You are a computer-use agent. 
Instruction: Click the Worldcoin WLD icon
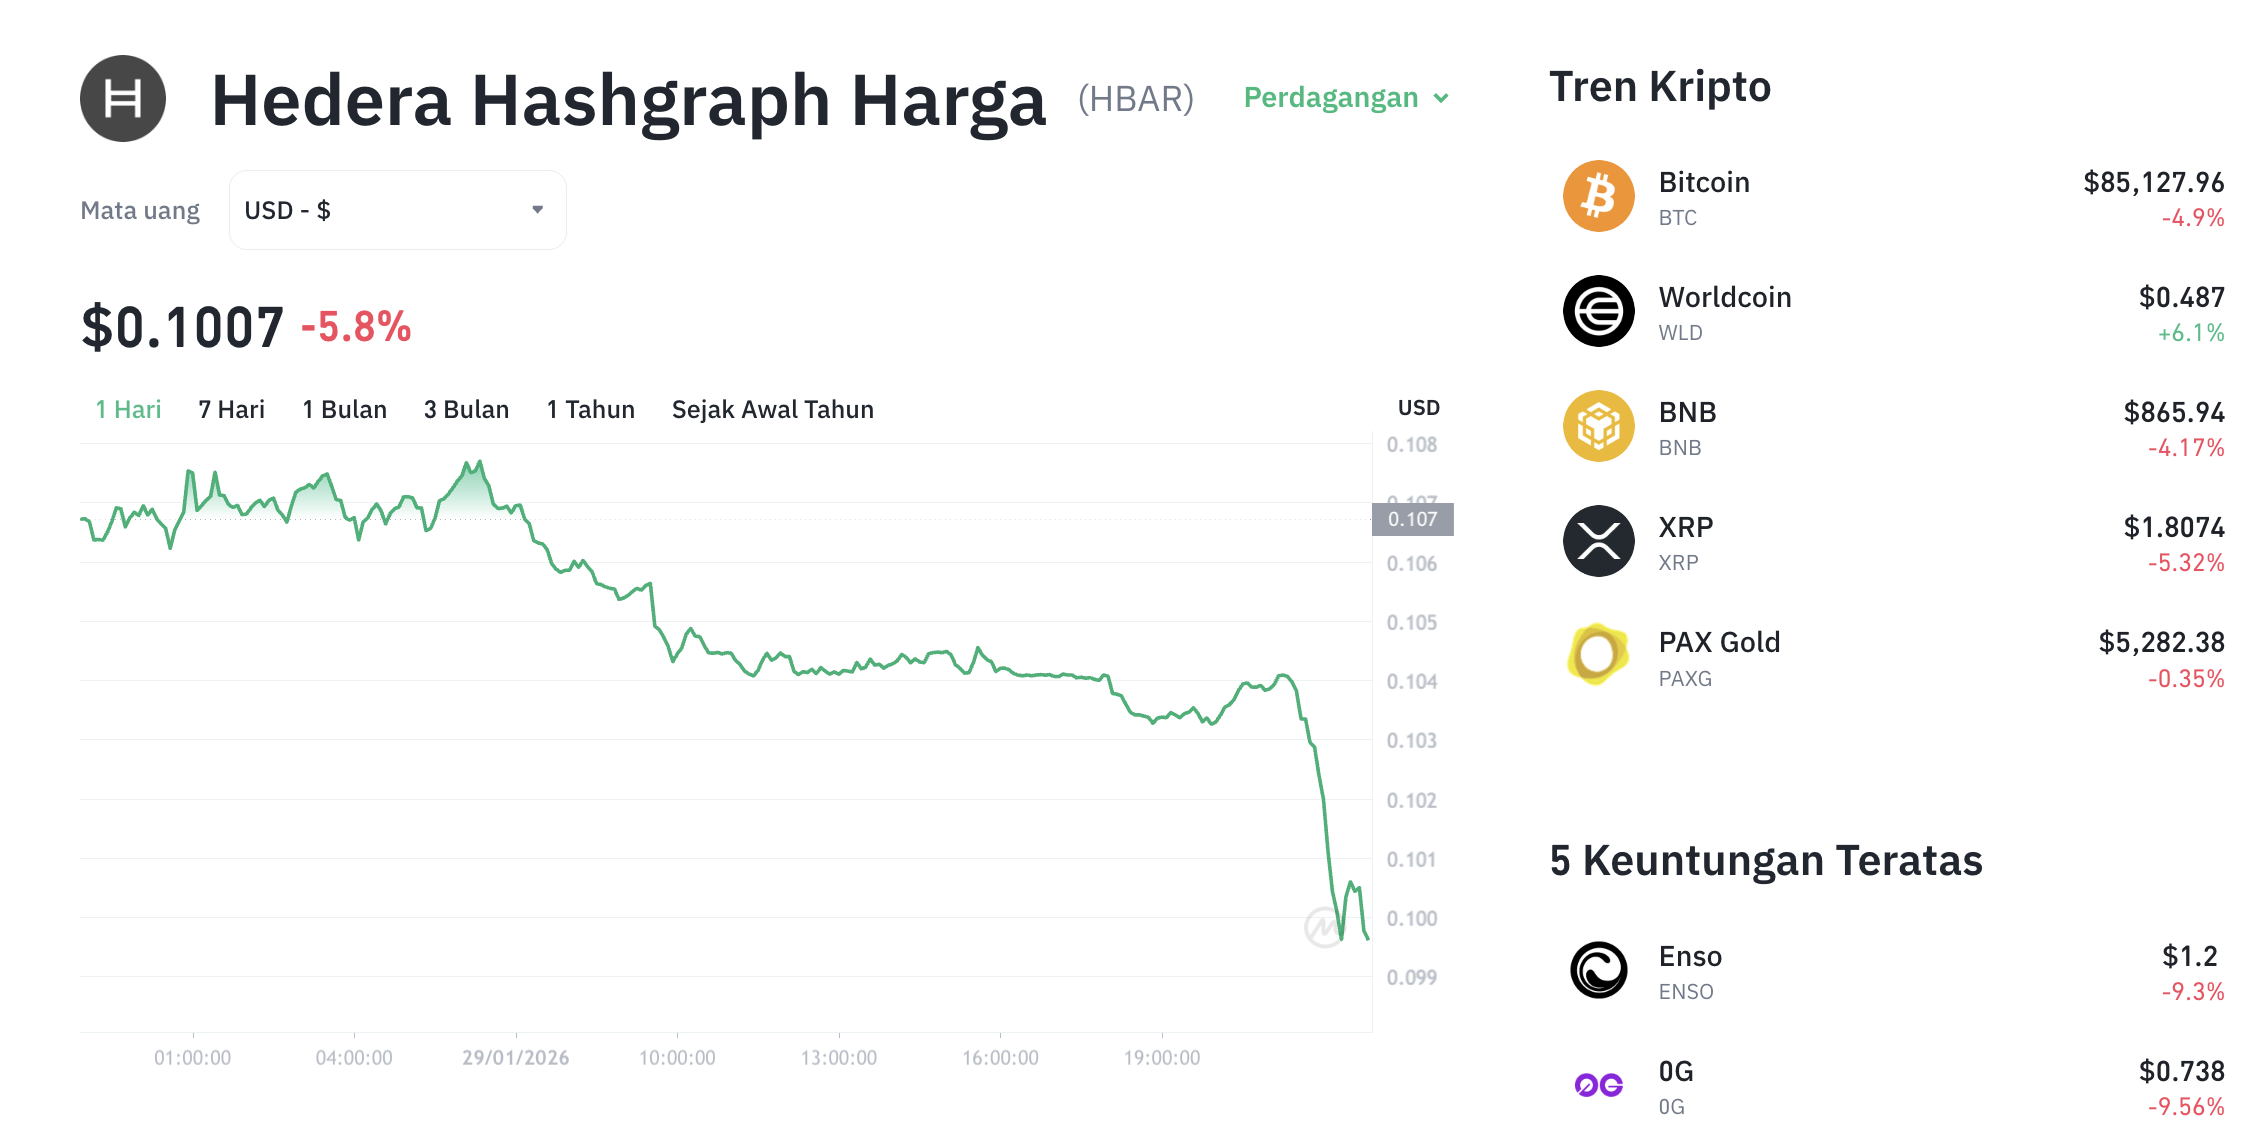click(x=1598, y=310)
